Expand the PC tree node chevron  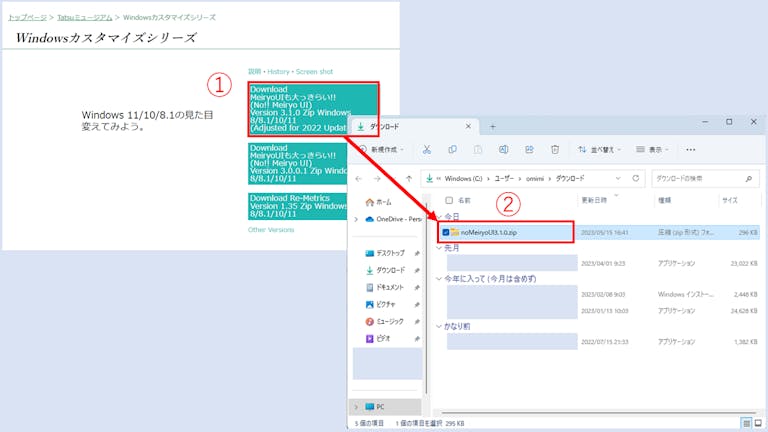click(357, 407)
